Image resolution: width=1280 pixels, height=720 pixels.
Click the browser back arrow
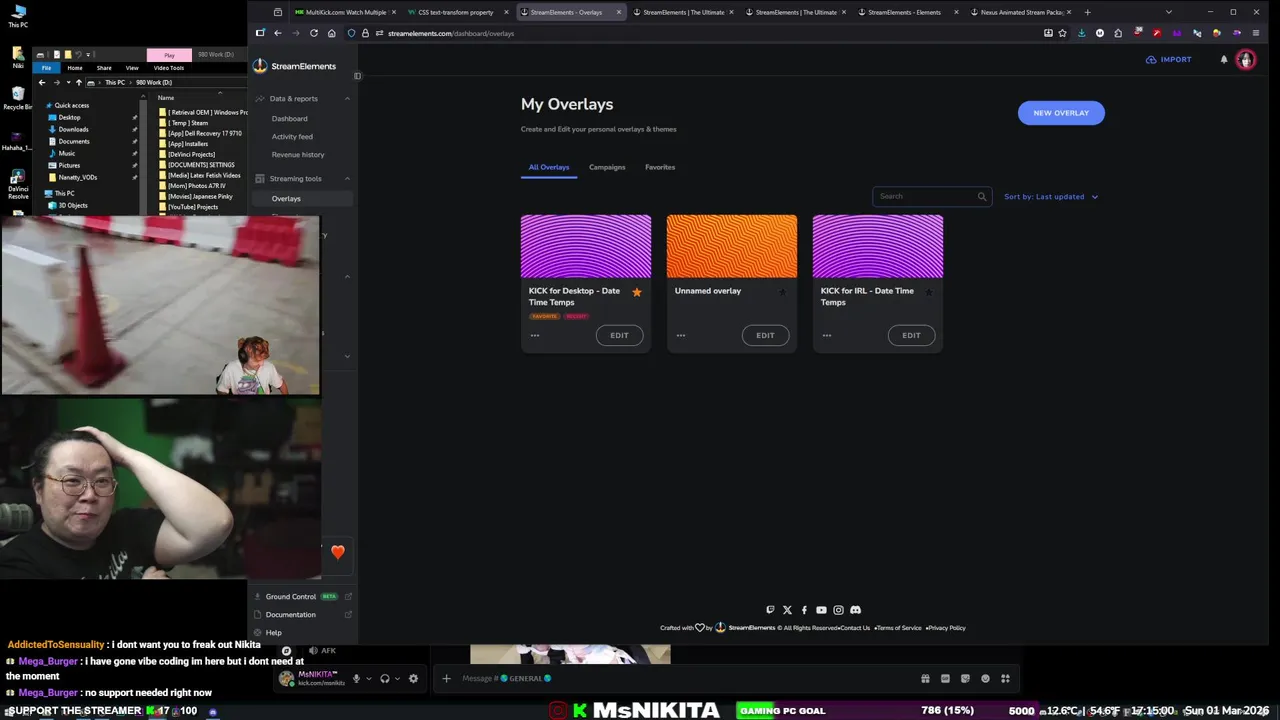pyautogui.click(x=278, y=33)
